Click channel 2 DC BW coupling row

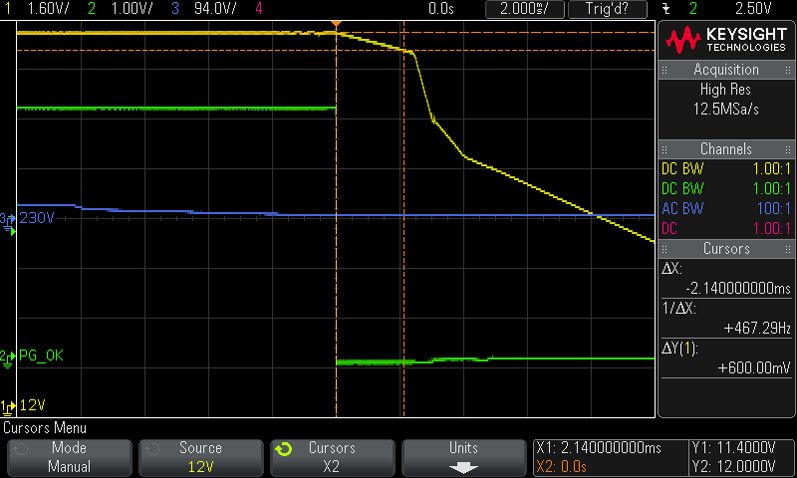[726, 189]
